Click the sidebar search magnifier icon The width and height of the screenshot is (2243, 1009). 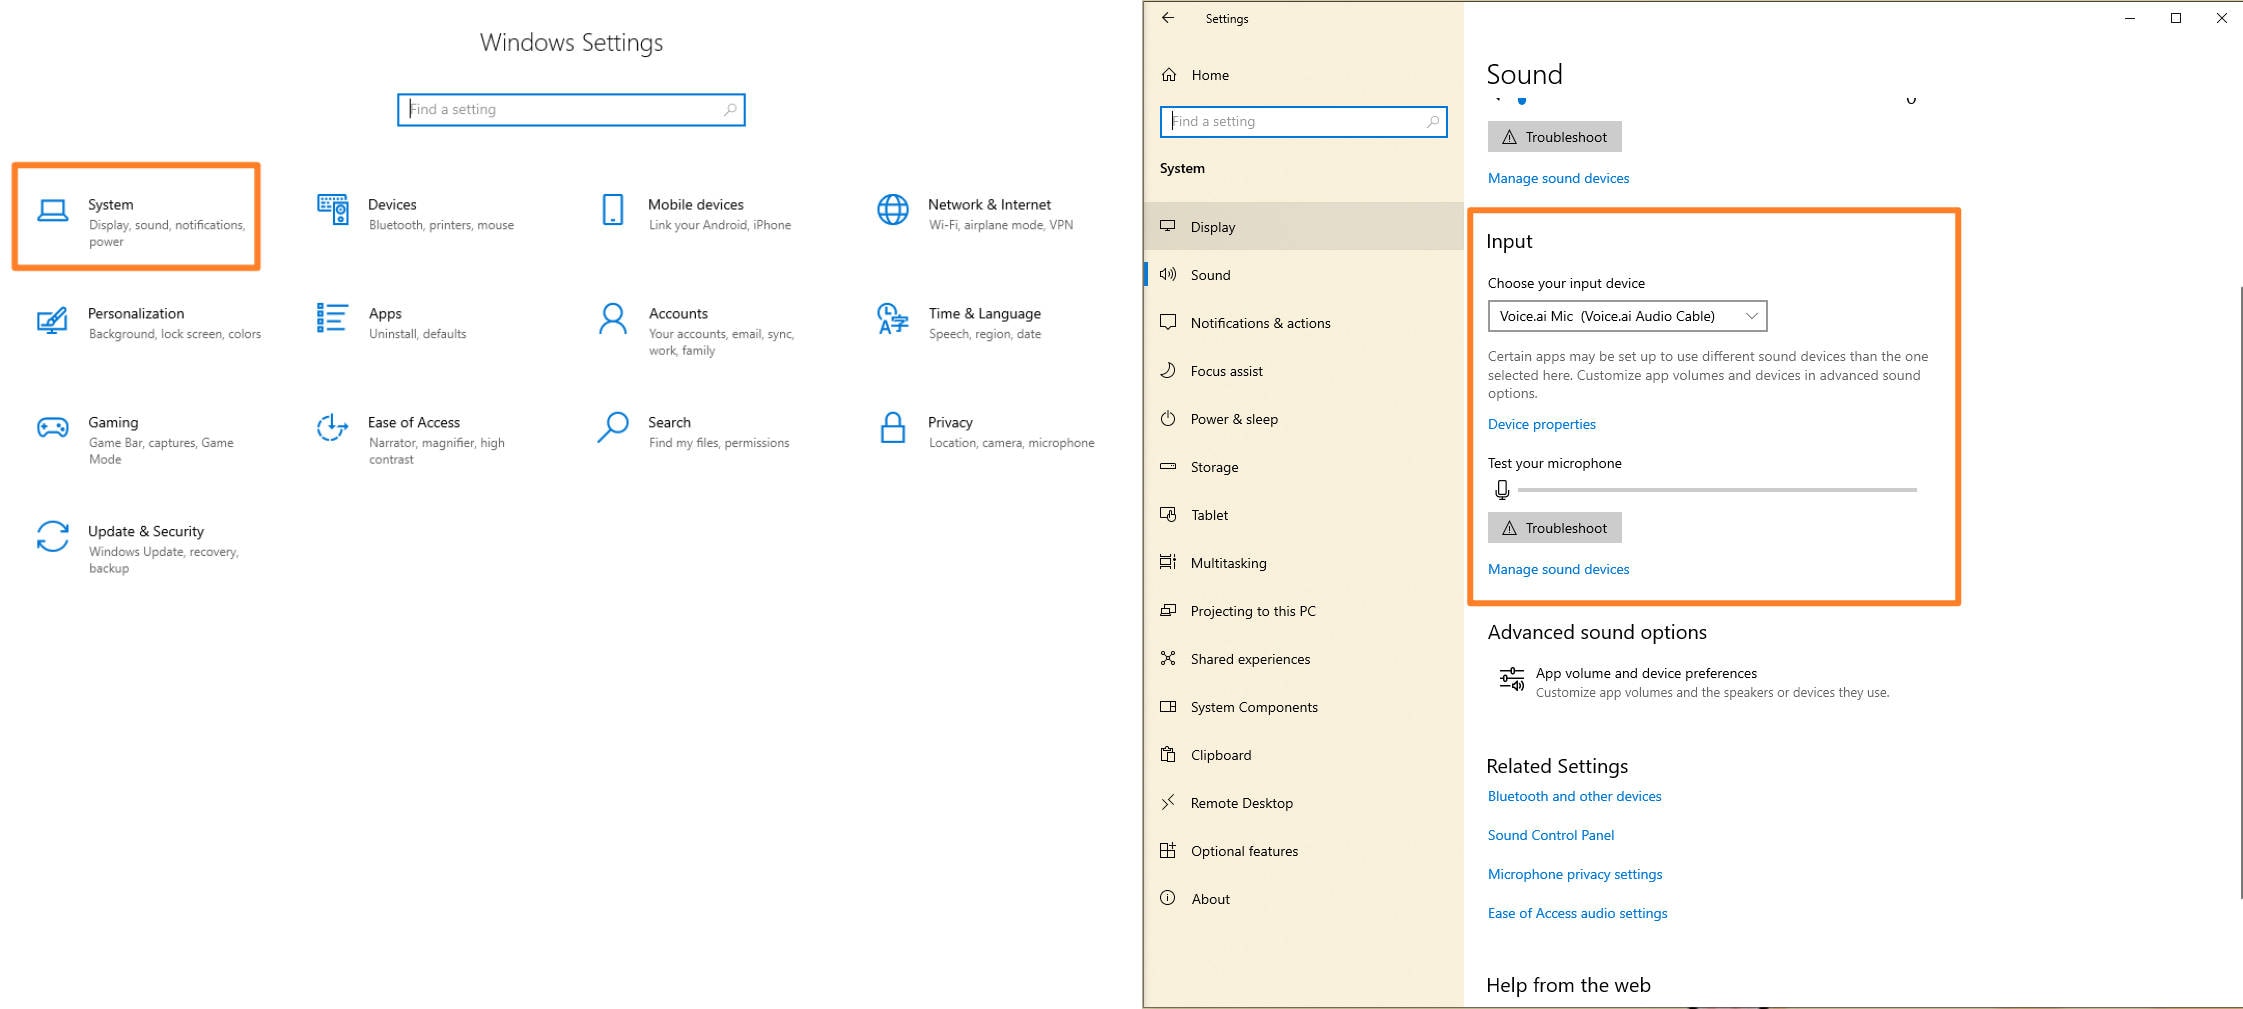click(x=1432, y=122)
